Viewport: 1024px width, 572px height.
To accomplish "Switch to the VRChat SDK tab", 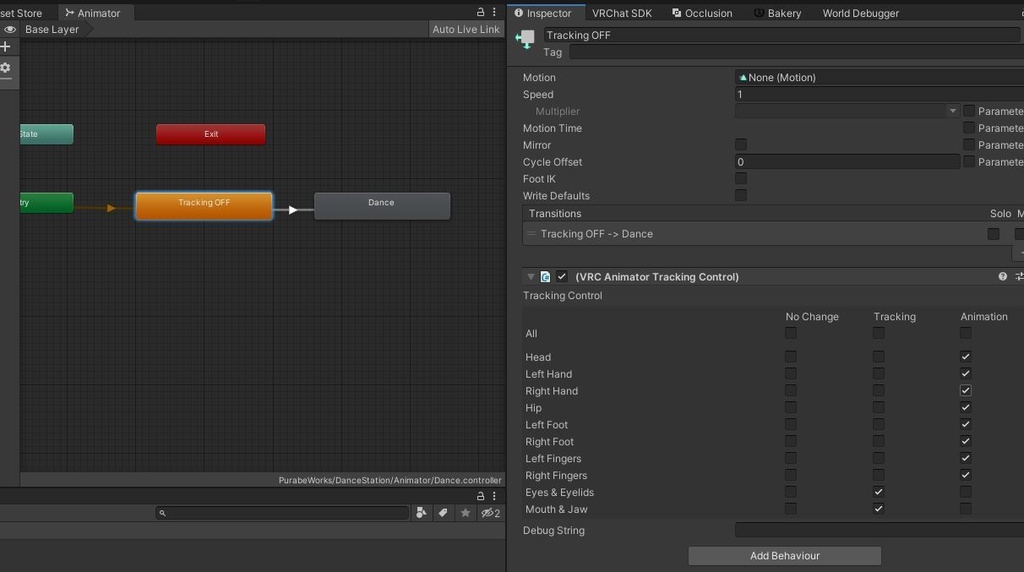I will click(622, 13).
